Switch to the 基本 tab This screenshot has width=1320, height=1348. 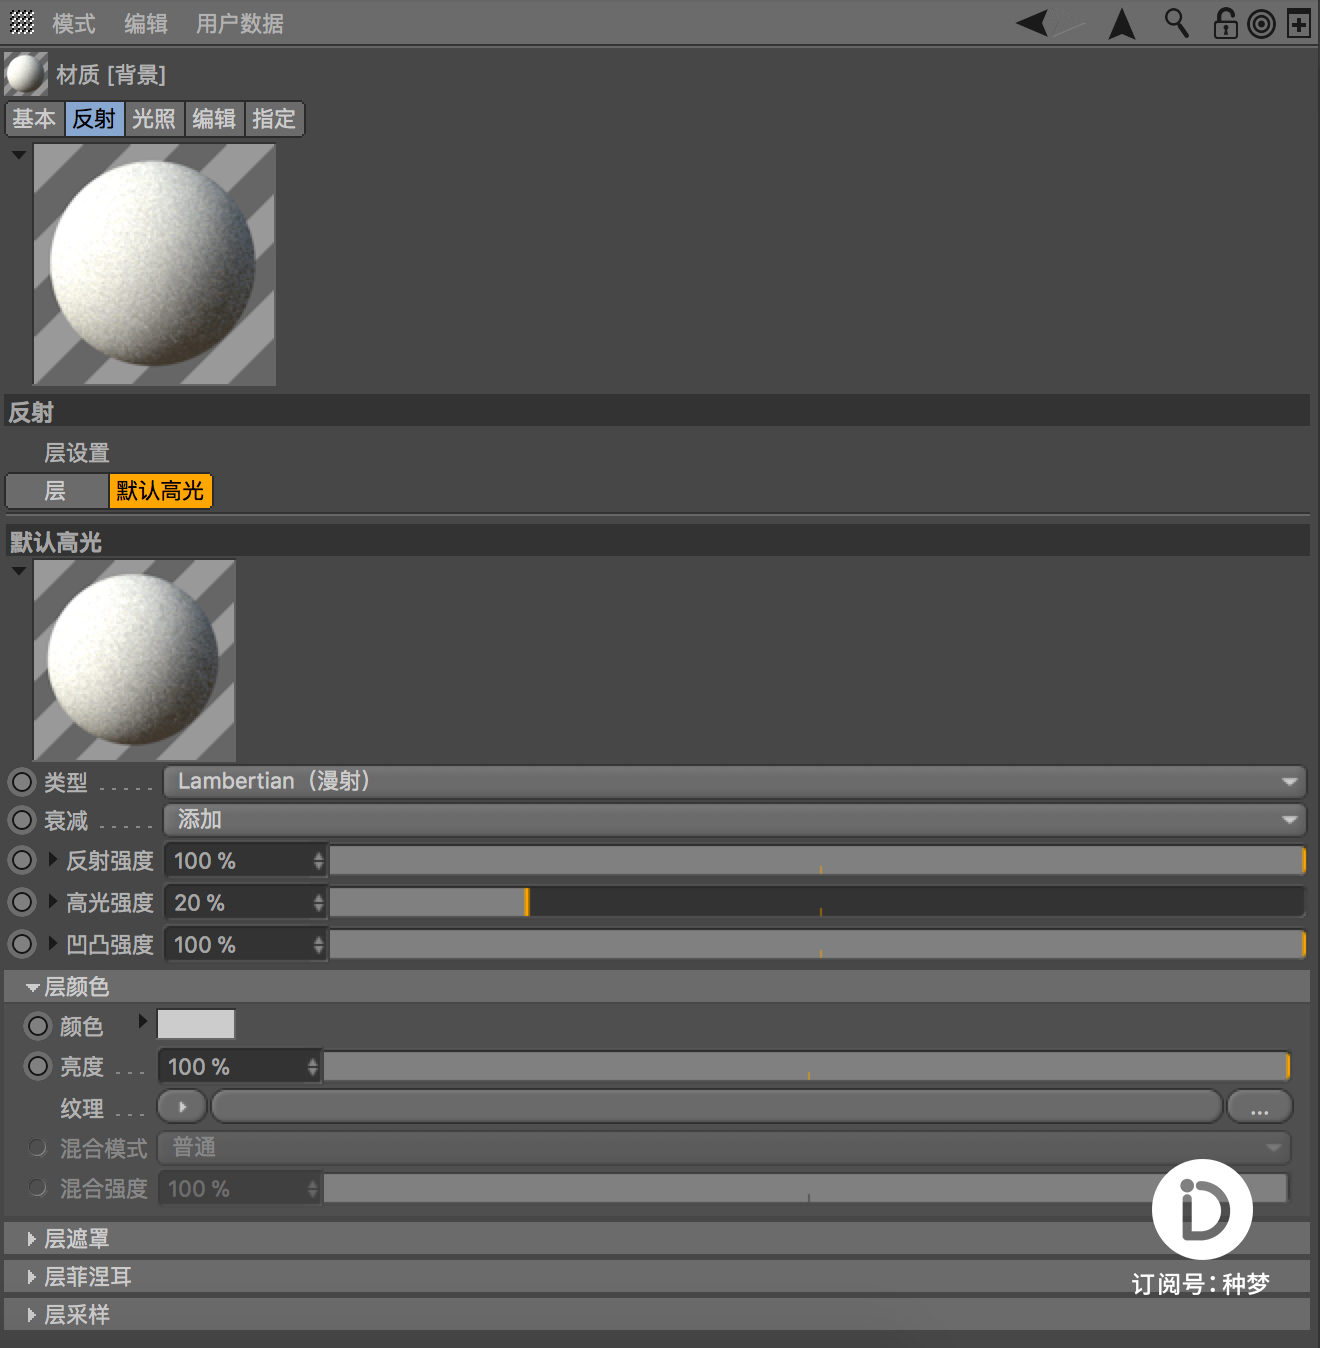click(35, 119)
